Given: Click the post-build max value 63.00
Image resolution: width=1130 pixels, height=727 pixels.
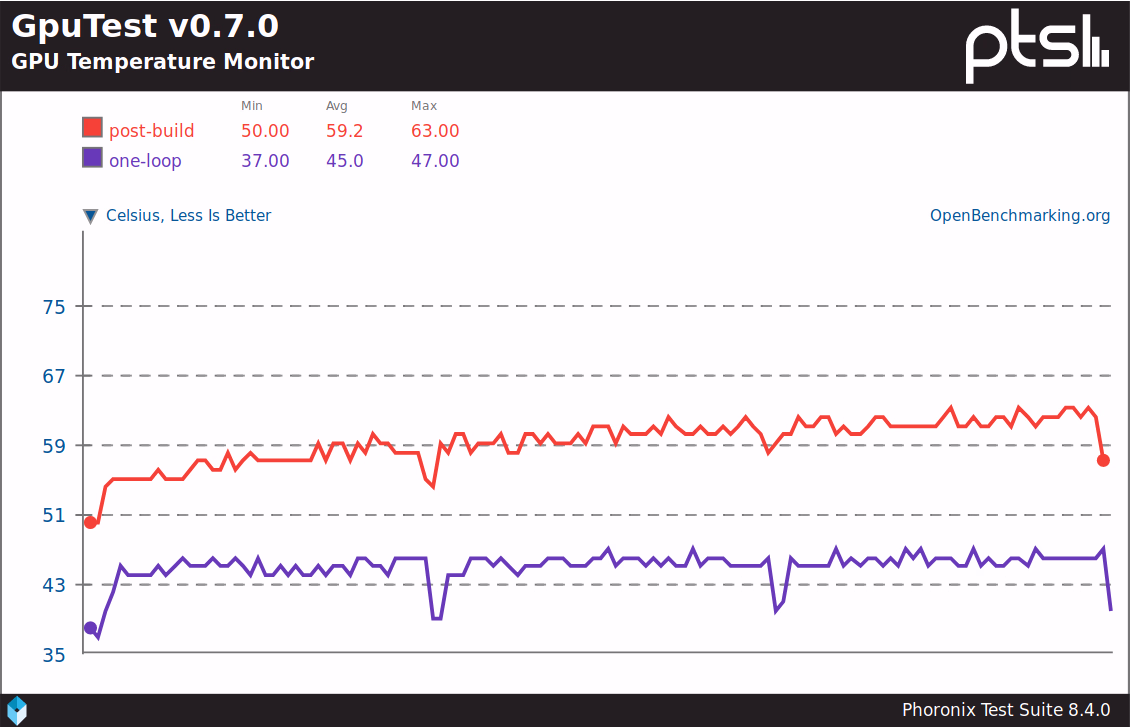Looking at the screenshot, I should pyautogui.click(x=435, y=131).
